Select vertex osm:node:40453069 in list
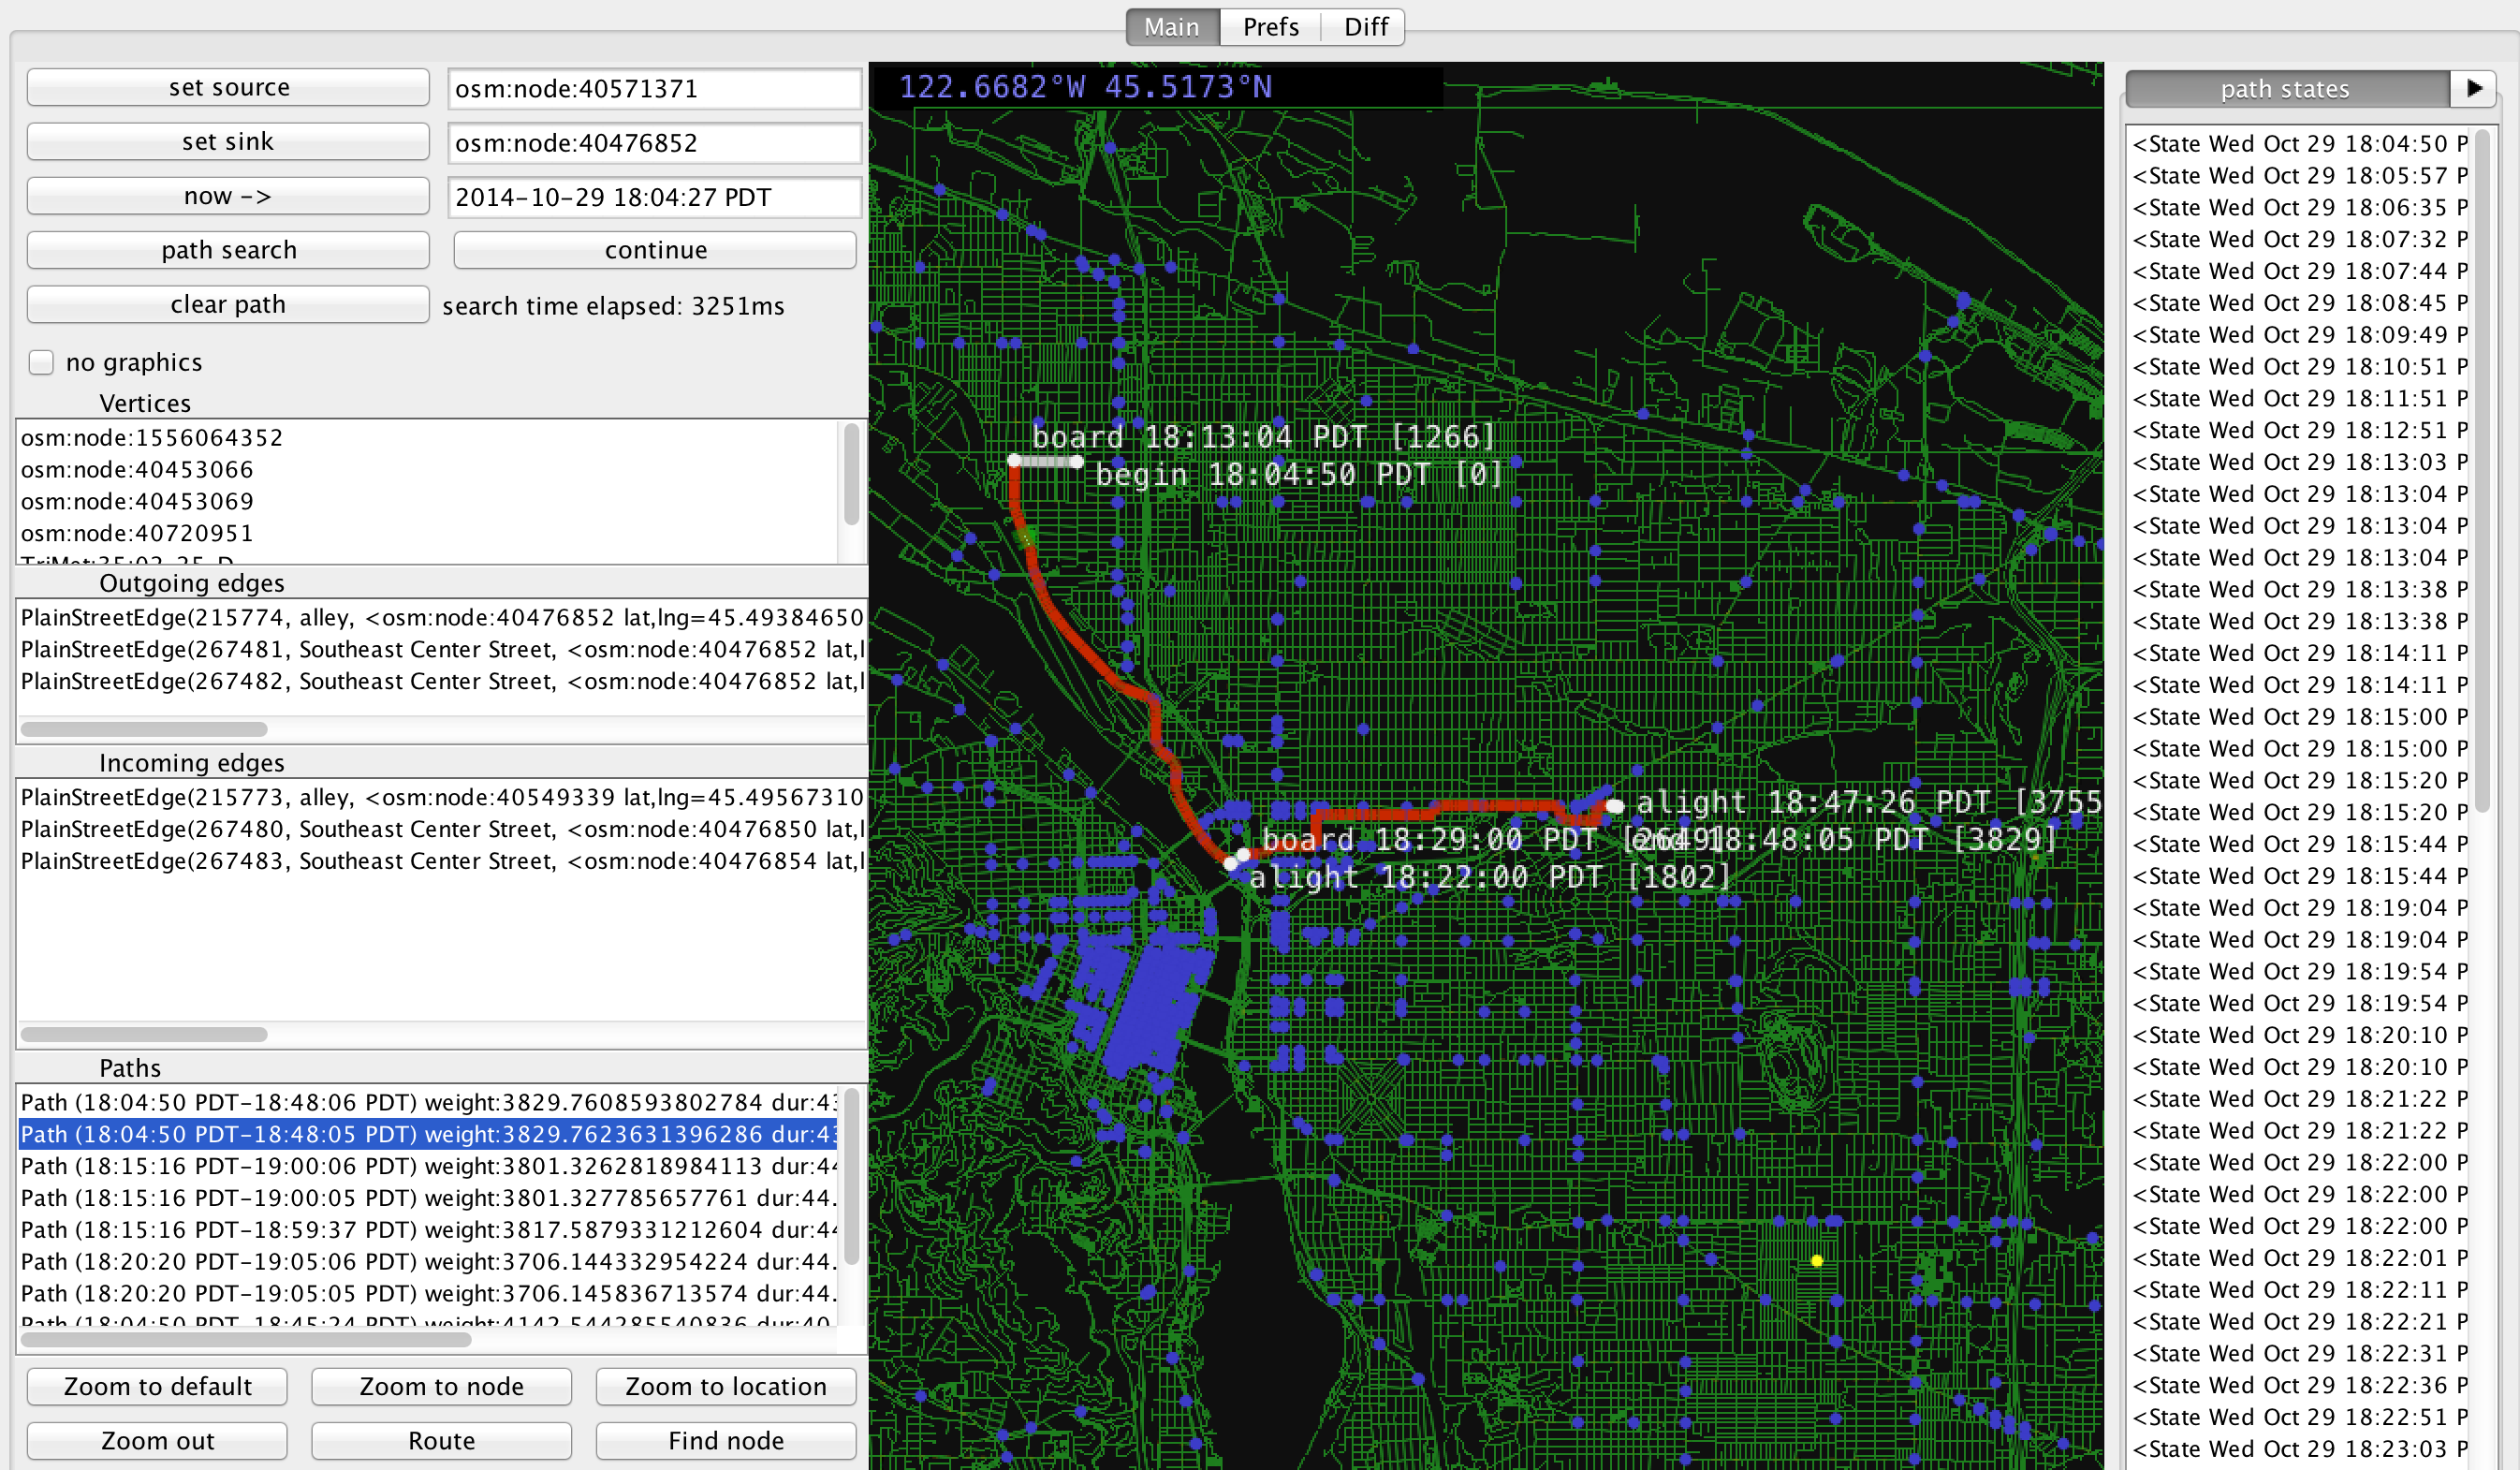 [138, 502]
